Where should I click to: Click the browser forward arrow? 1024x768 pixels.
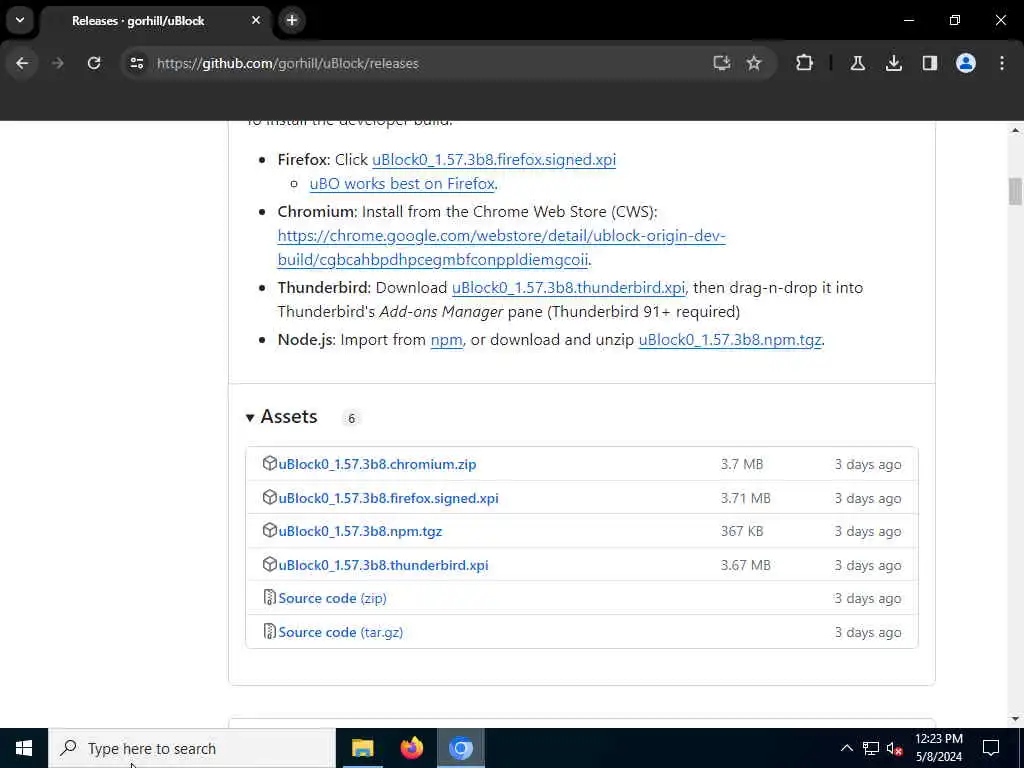point(57,63)
